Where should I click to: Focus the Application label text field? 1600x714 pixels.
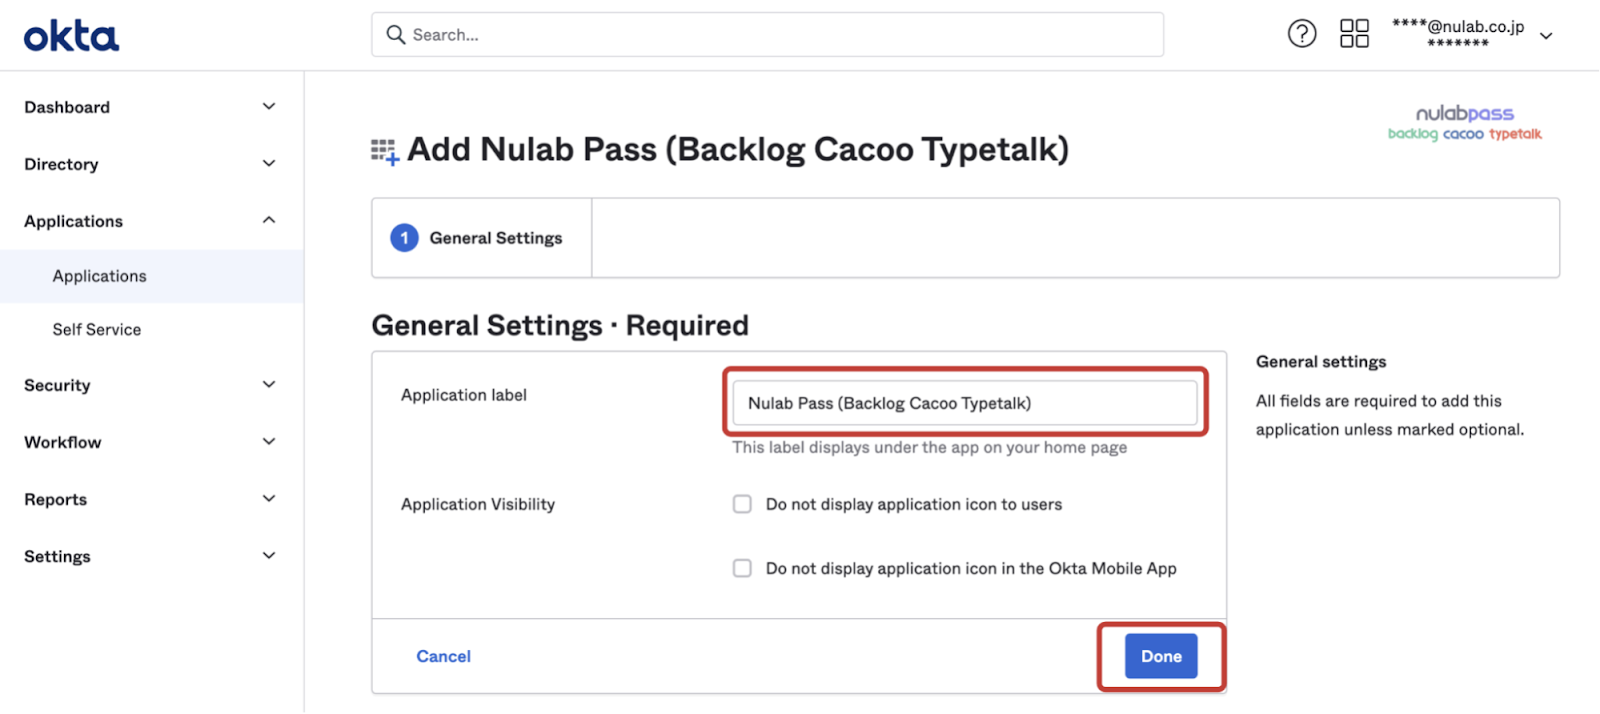[x=965, y=403]
